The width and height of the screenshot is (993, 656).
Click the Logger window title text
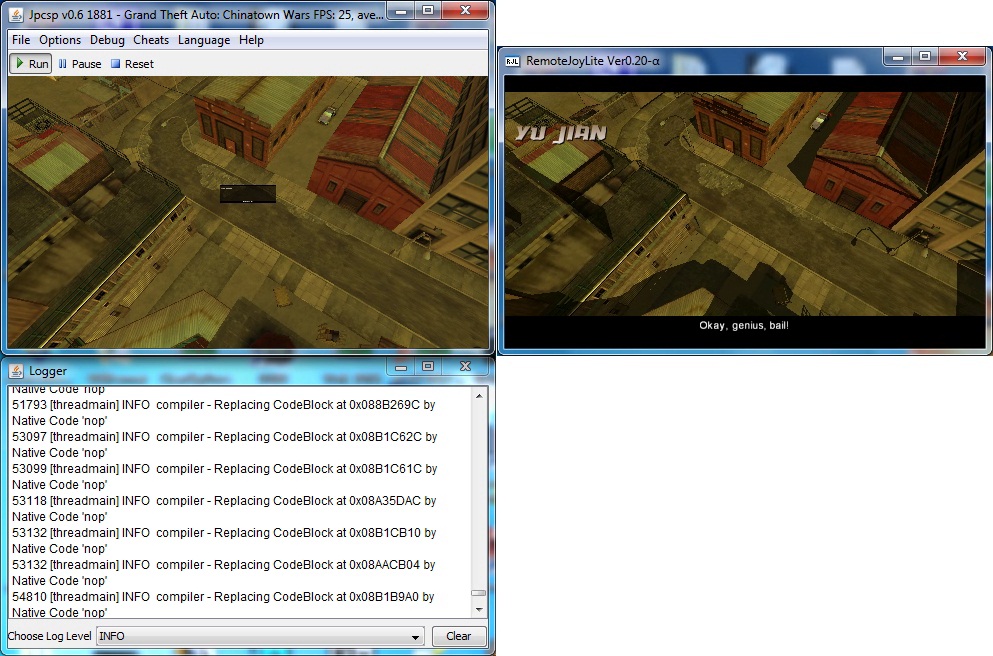(48, 371)
